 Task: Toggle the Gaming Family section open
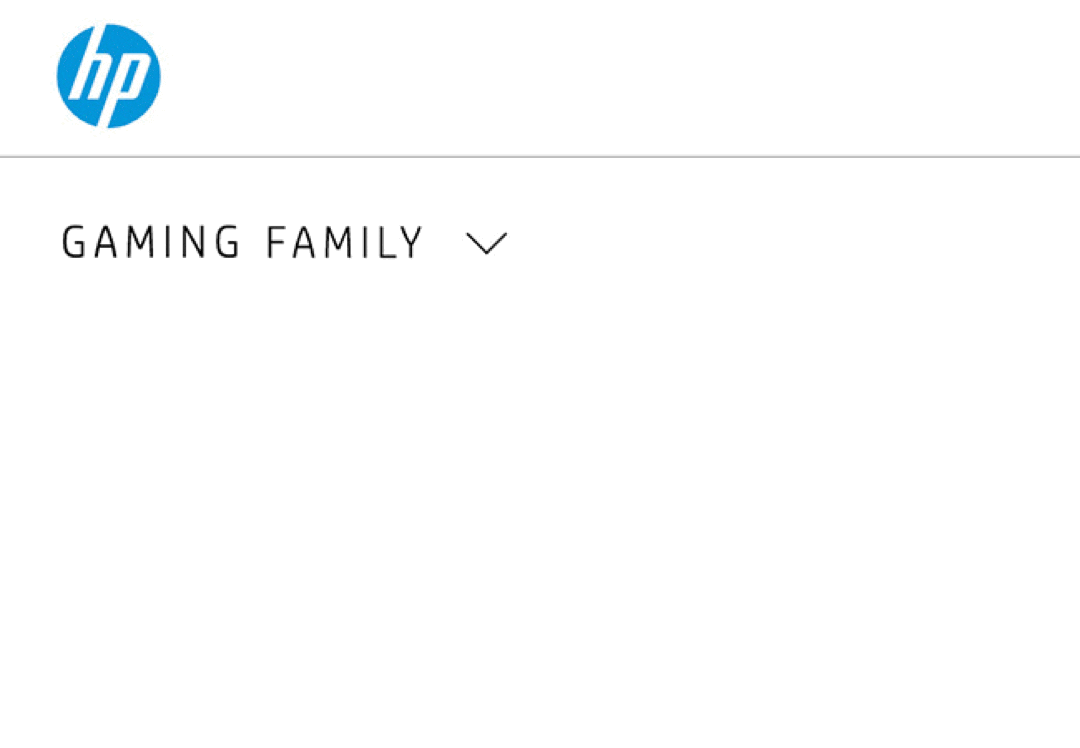(487, 243)
